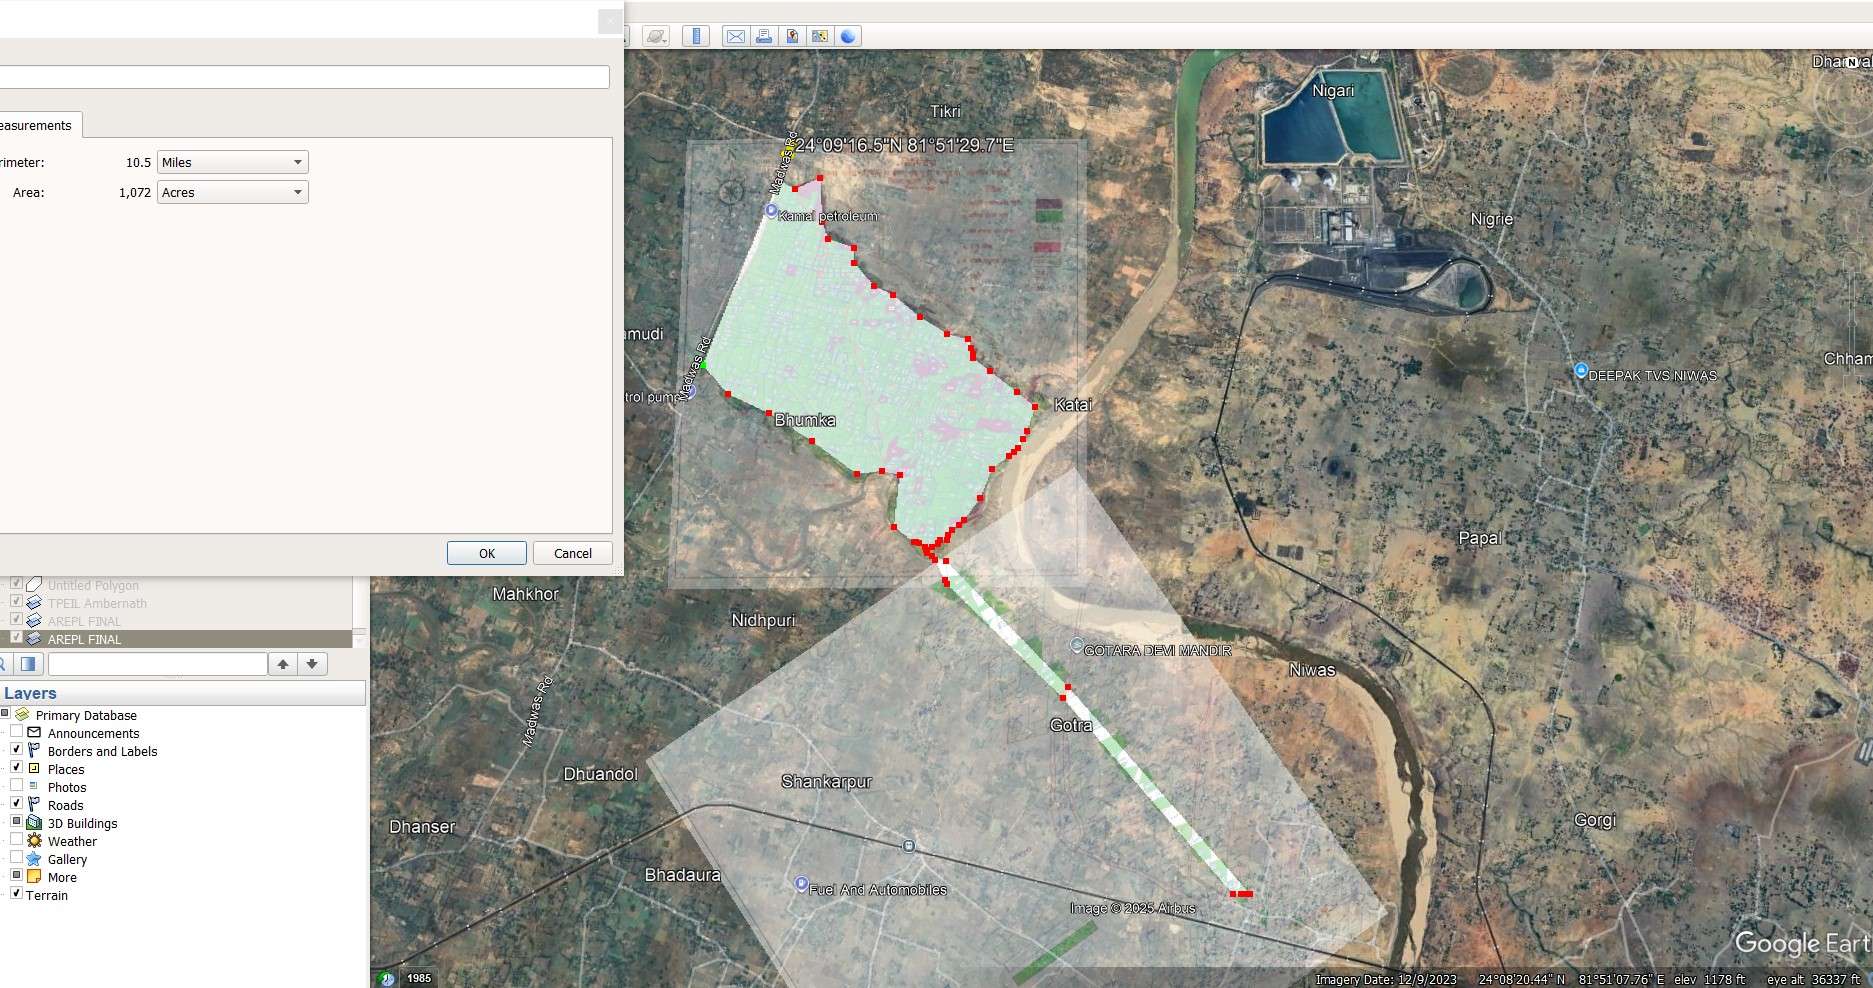Move item up with arrow button
This screenshot has width=1873, height=988.
click(x=283, y=664)
